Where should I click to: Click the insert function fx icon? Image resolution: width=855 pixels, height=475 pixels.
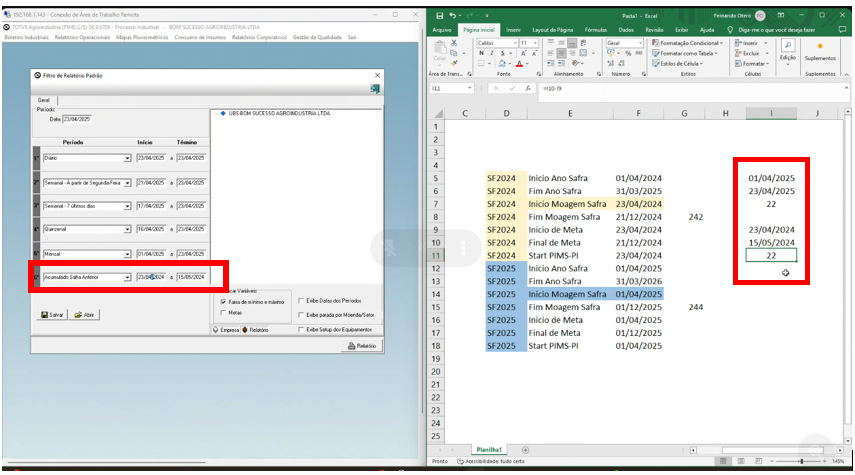coord(528,88)
